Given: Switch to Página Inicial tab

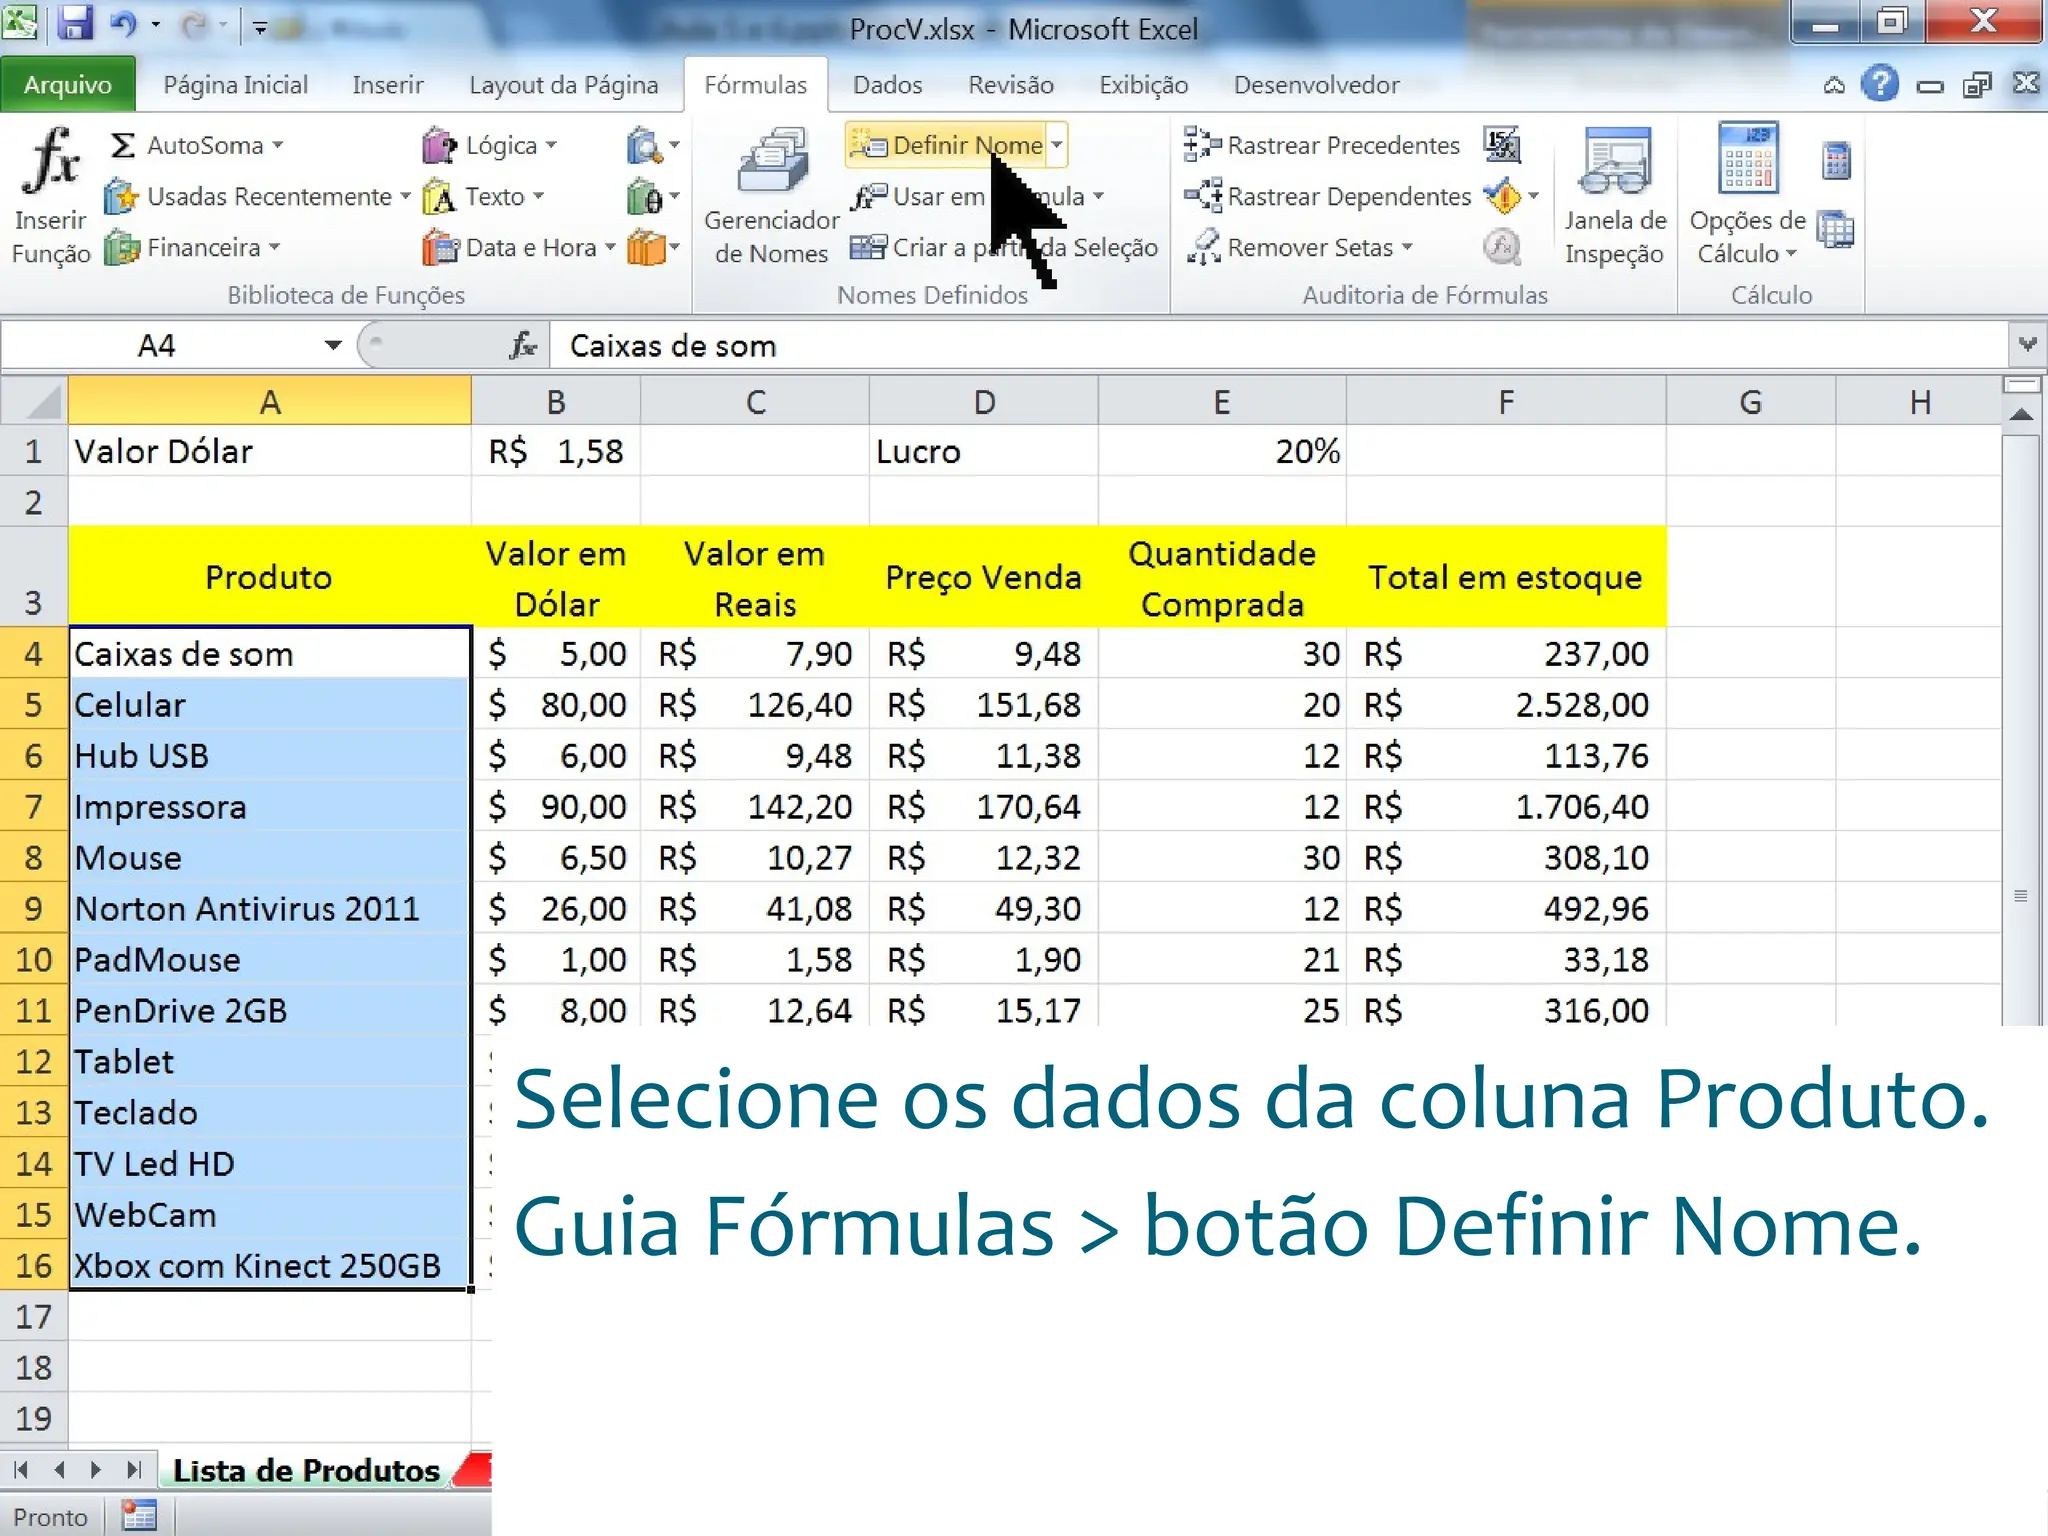Looking at the screenshot, I should (x=235, y=86).
